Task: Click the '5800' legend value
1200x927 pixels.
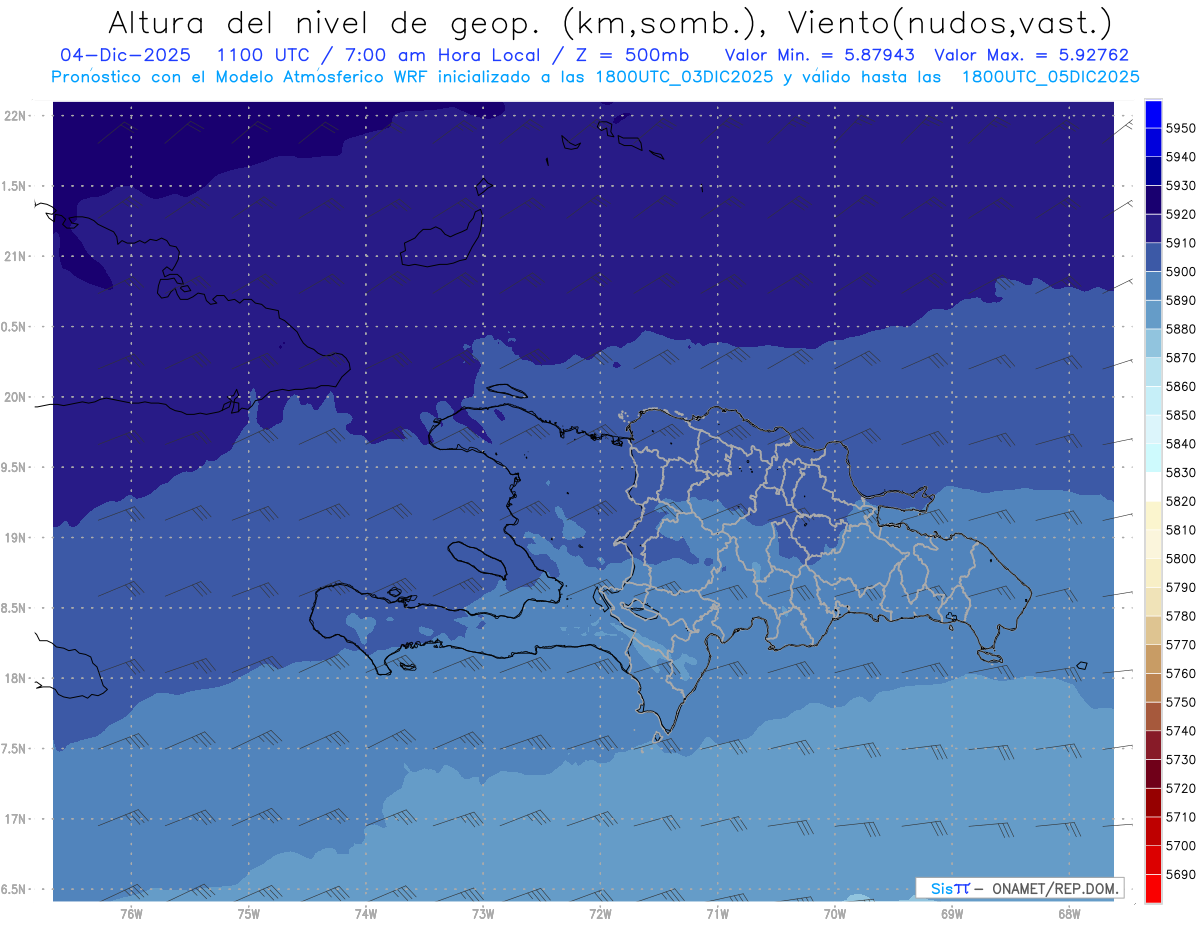Action: tap(1181, 559)
